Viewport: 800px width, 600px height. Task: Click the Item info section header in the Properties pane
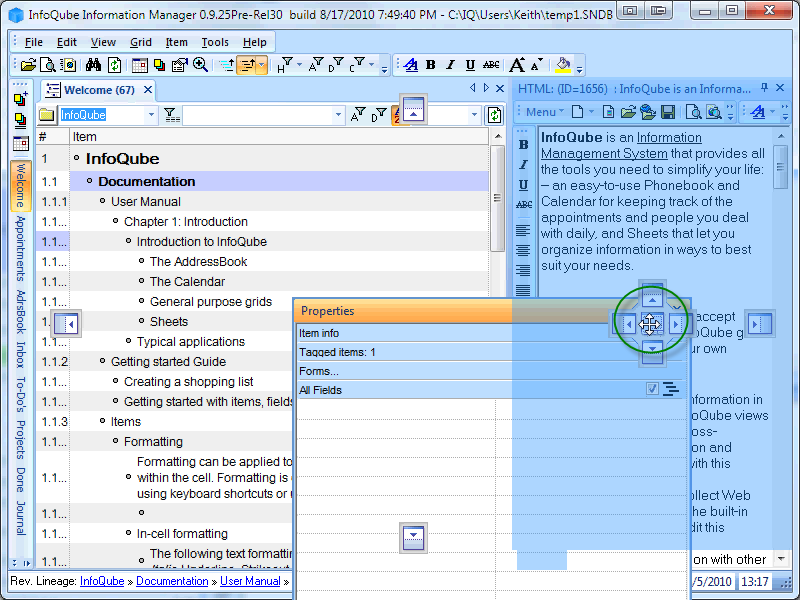click(x=454, y=333)
